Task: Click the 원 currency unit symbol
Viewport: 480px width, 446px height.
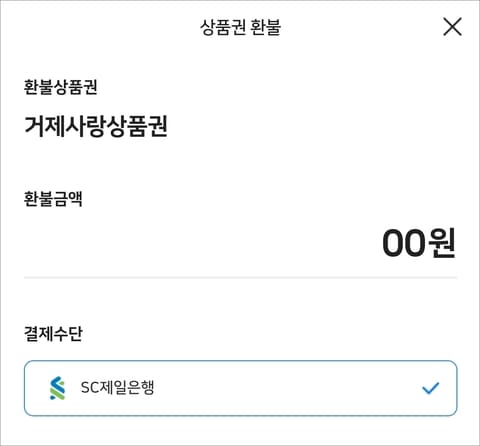Action: pos(442,243)
